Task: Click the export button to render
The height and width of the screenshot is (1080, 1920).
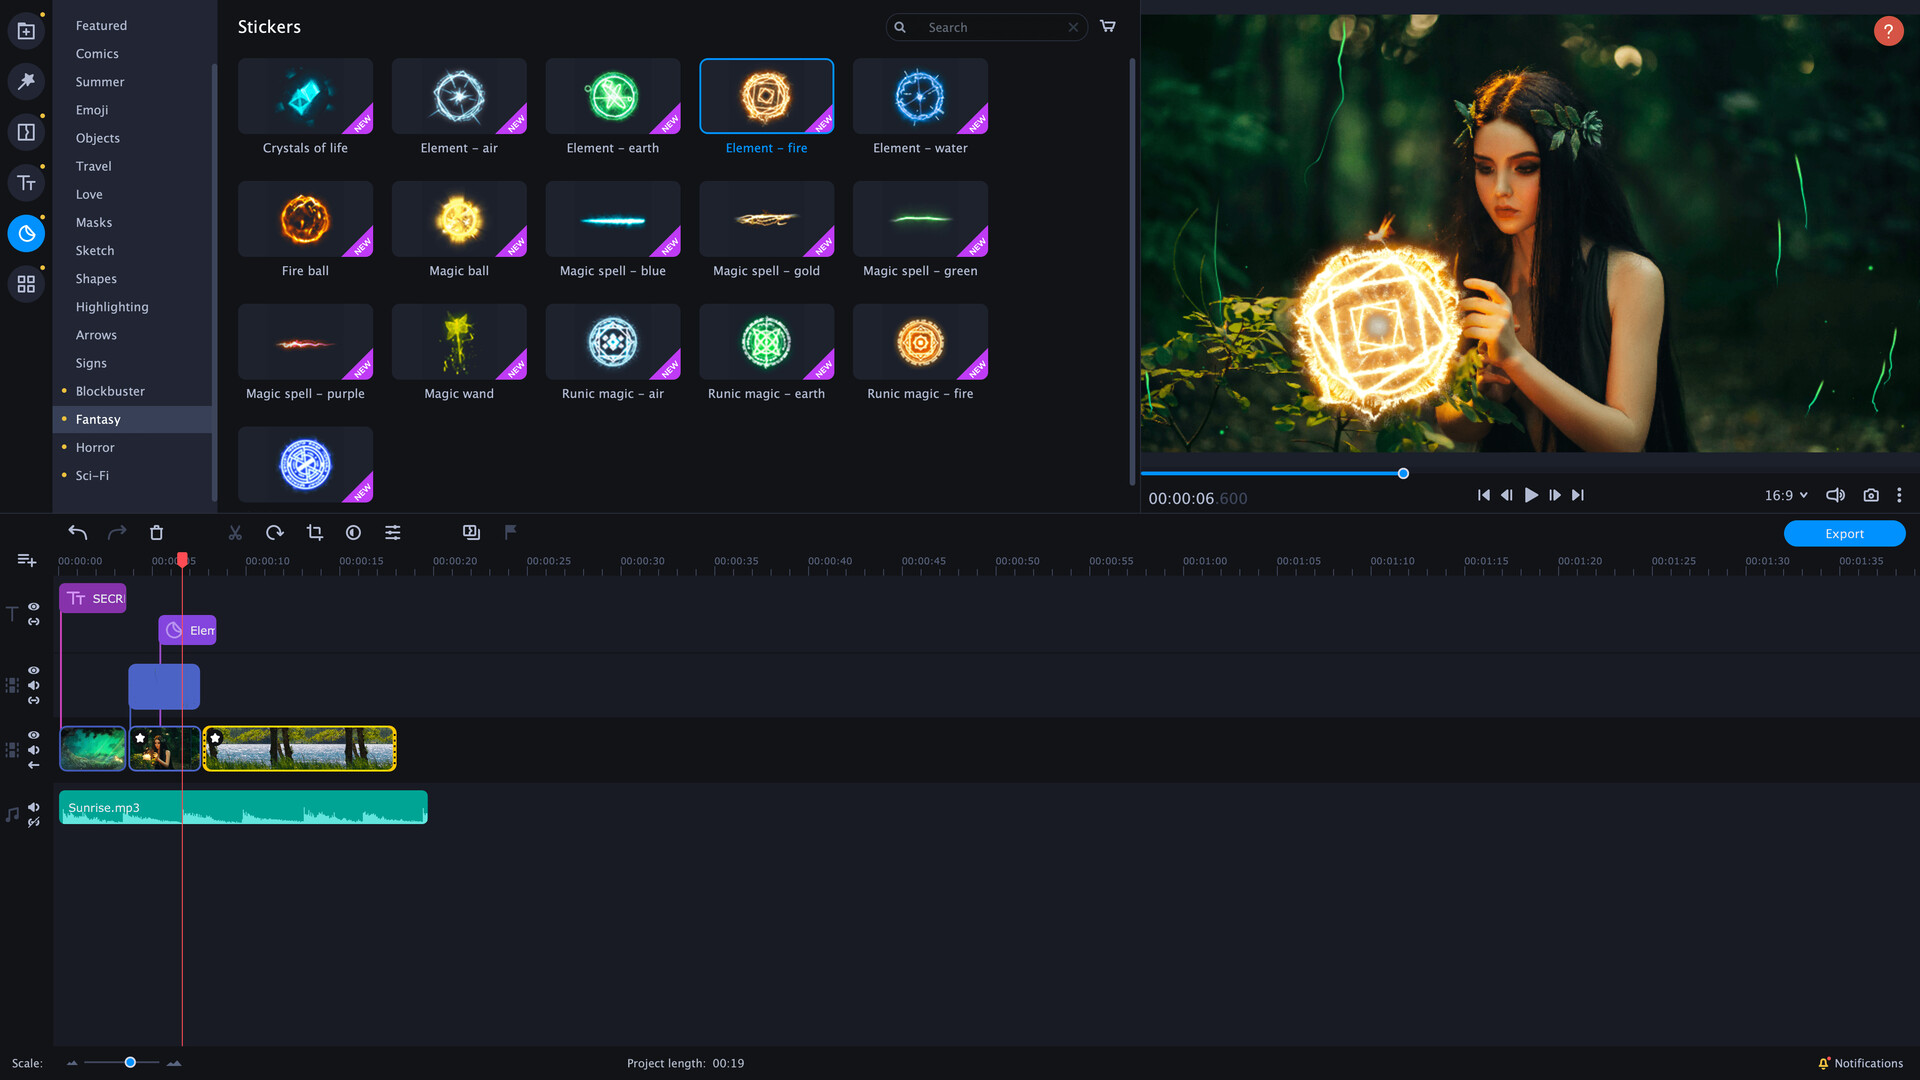Action: (x=1844, y=533)
